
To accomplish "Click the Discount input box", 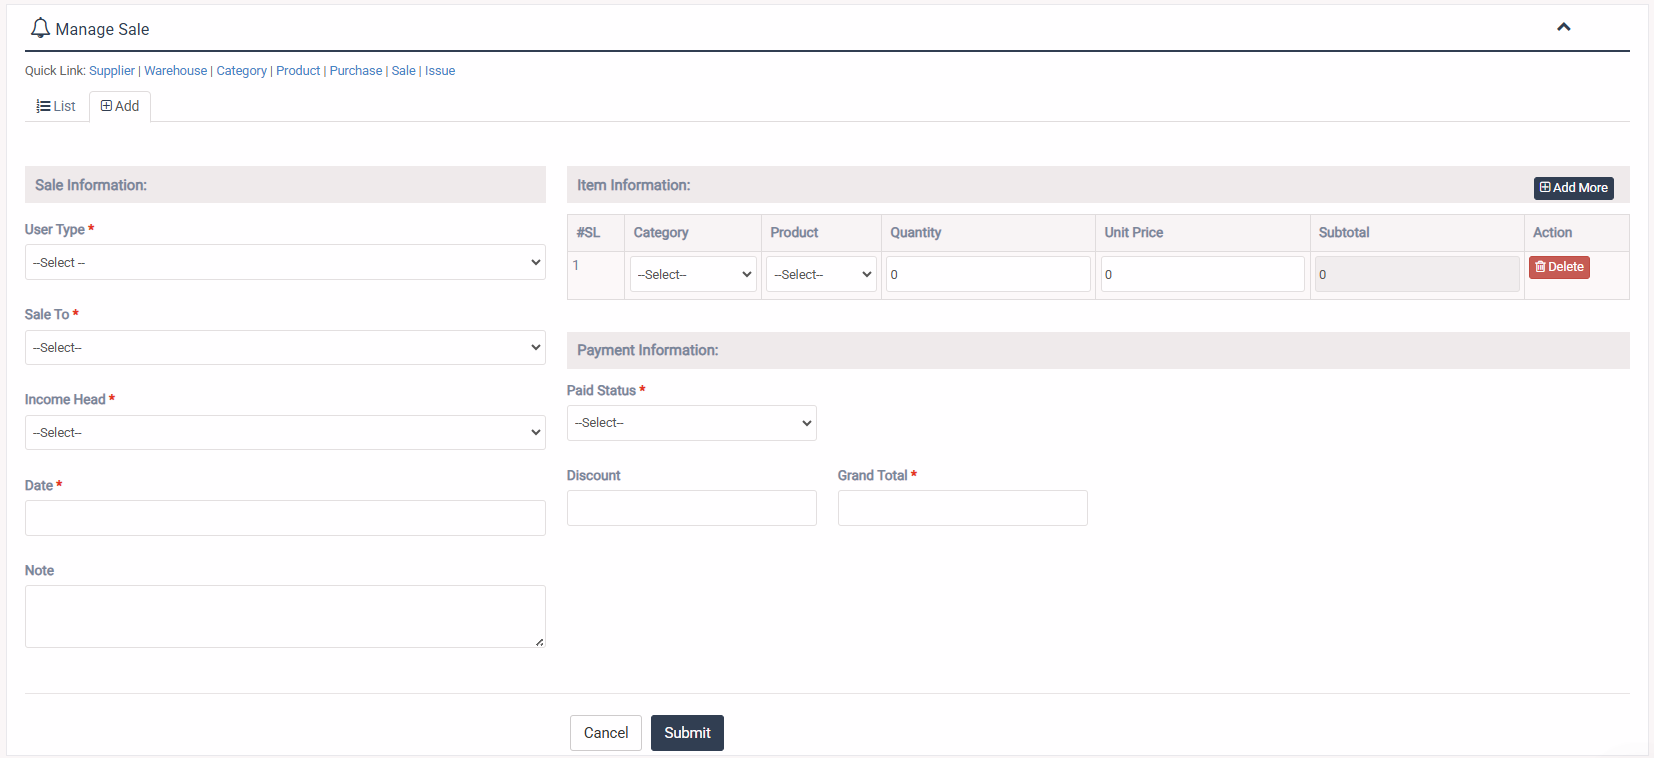I will click(691, 508).
